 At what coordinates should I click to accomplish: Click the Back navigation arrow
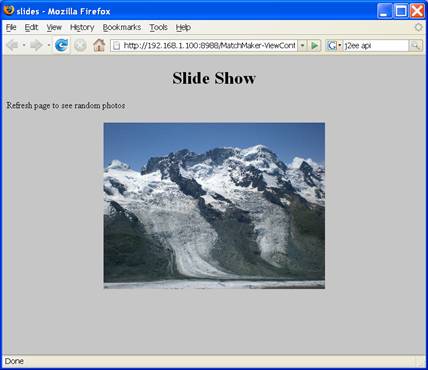tap(13, 45)
